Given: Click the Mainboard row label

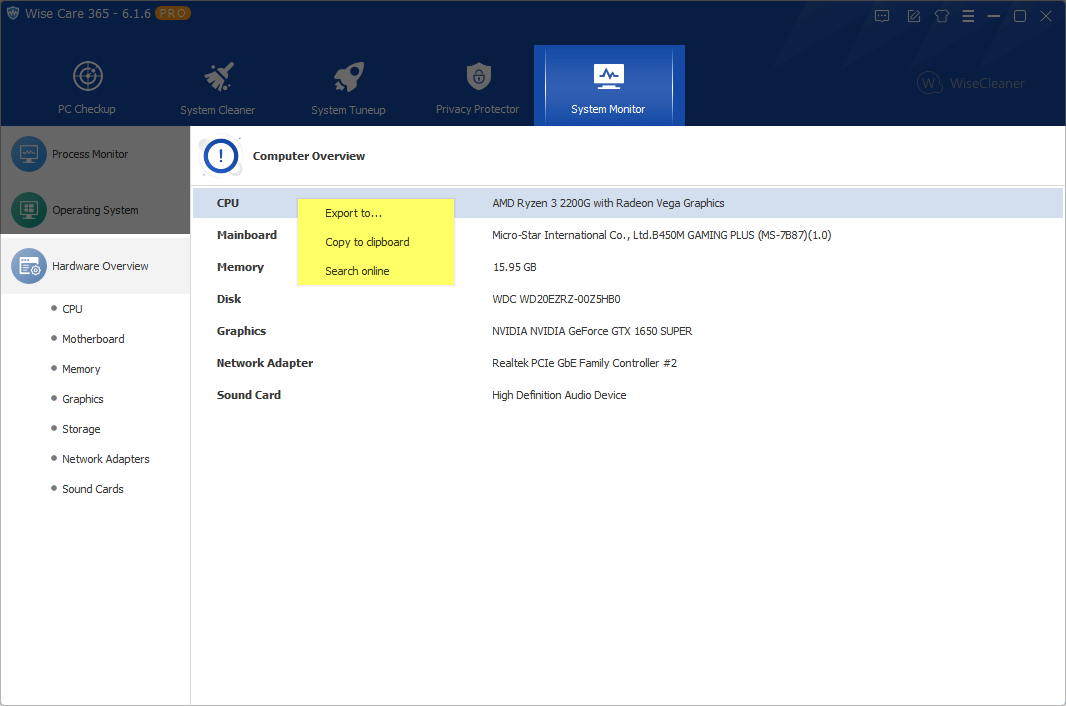Looking at the screenshot, I should click(x=247, y=235).
